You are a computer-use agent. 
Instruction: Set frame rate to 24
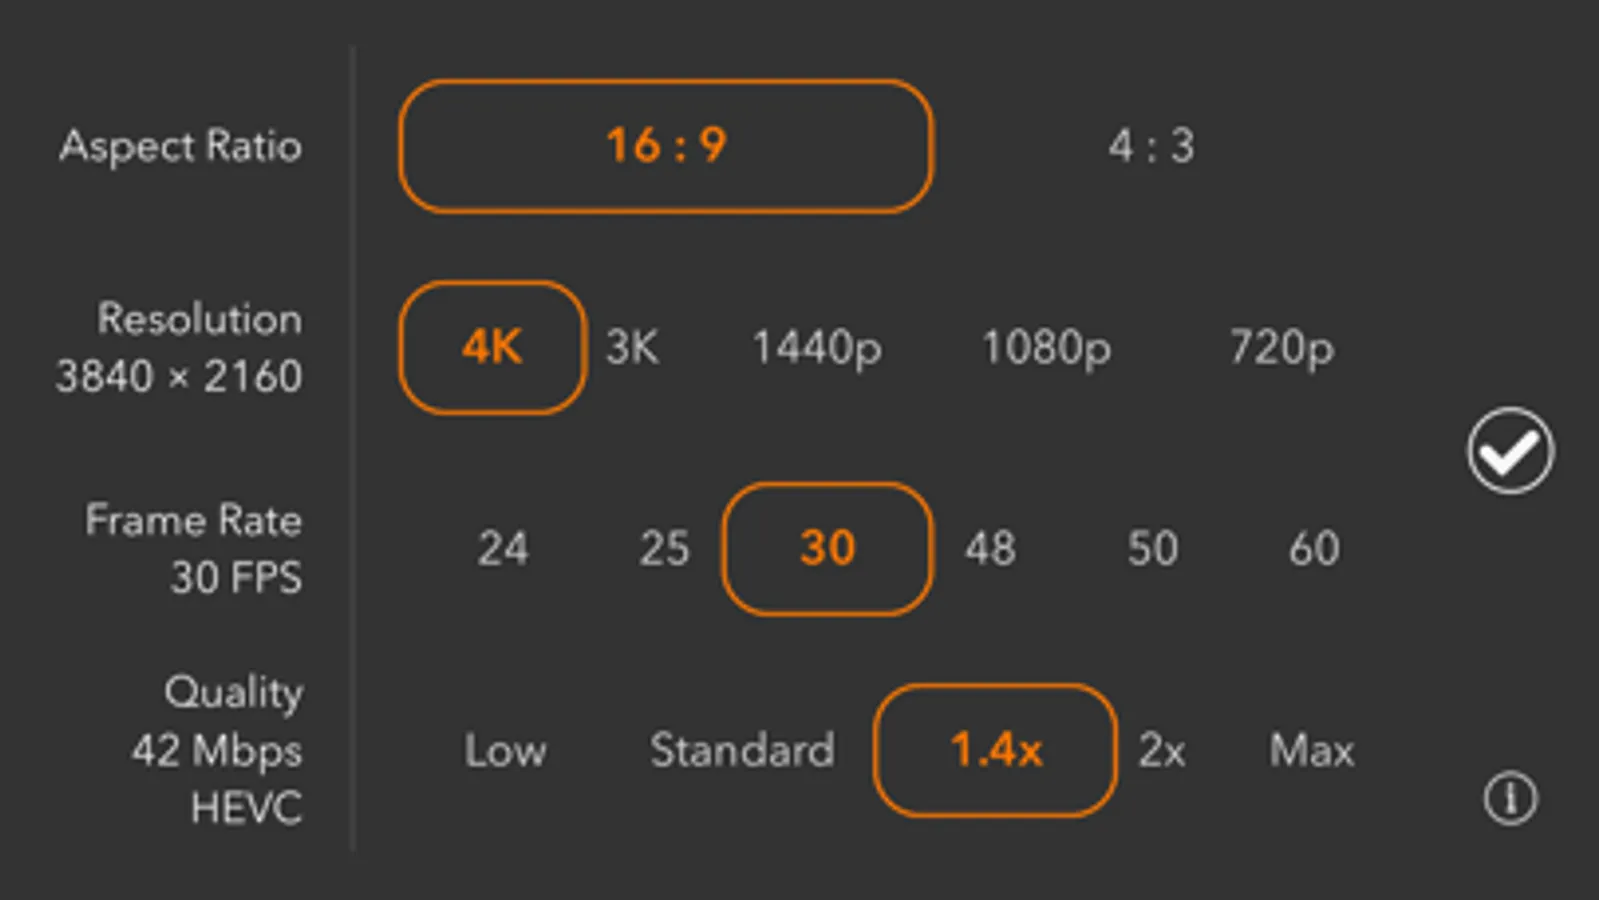click(x=502, y=548)
